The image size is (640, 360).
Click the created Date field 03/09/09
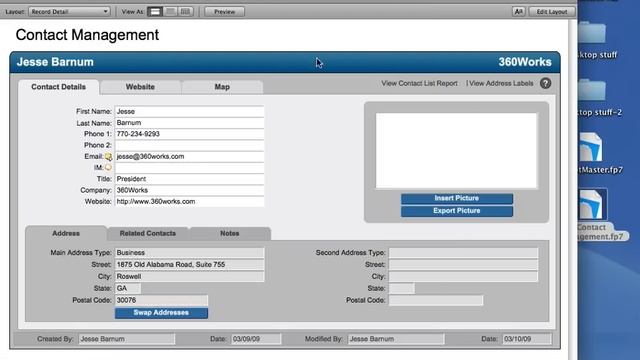[x=256, y=339]
